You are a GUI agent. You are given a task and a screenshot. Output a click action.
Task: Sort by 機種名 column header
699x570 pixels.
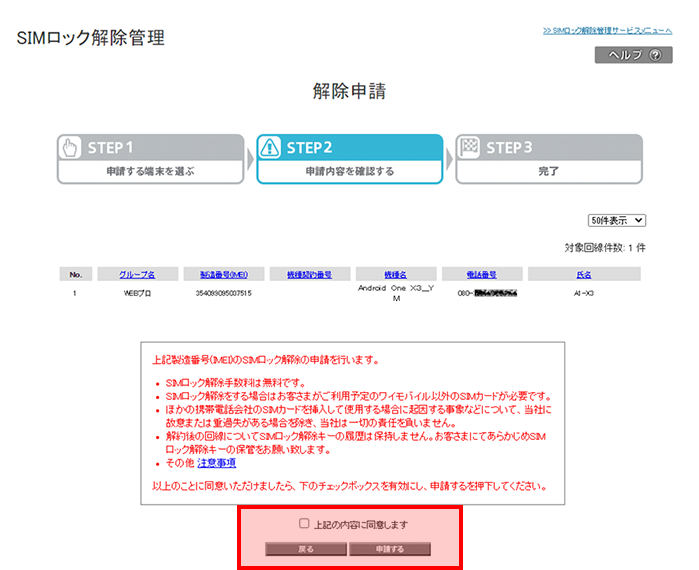tap(395, 274)
